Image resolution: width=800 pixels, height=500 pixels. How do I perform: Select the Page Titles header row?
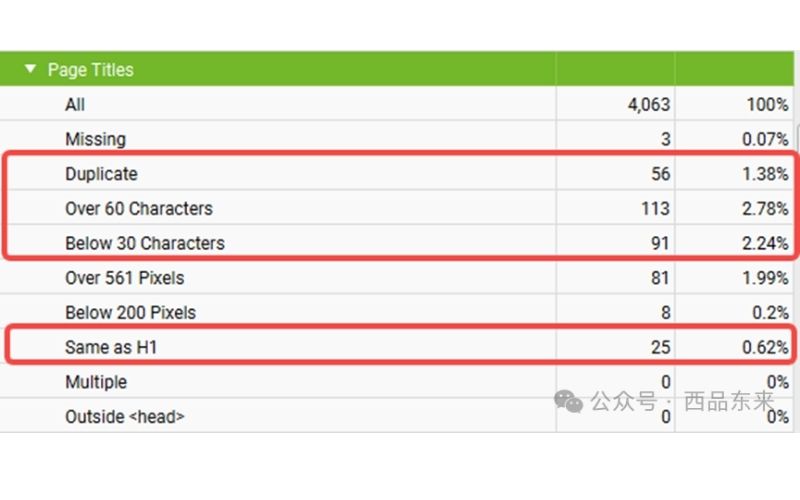(x=396, y=68)
